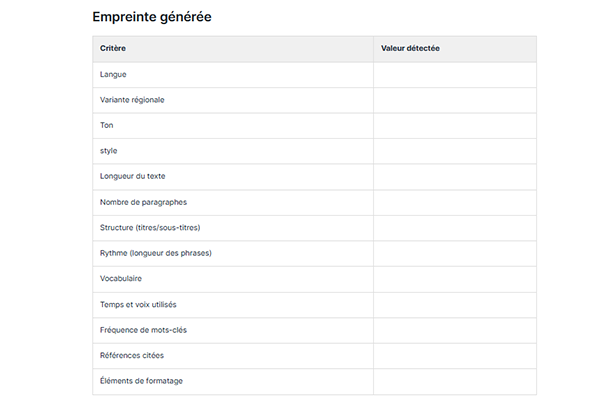Click the 'Nombre de paragraphes' criterion

(x=143, y=202)
